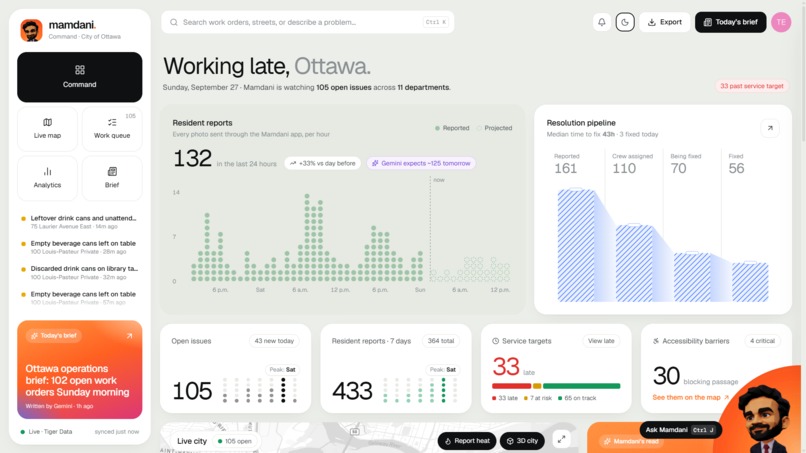Click the Live map icon

pyautogui.click(x=47, y=122)
